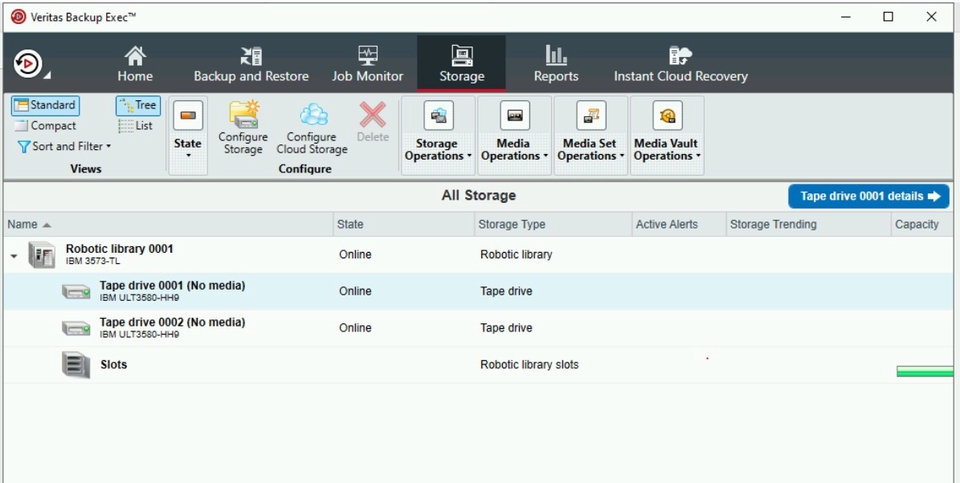The width and height of the screenshot is (960, 483).
Task: Expand the Media Set Operations dropdown label
Action: (591, 150)
